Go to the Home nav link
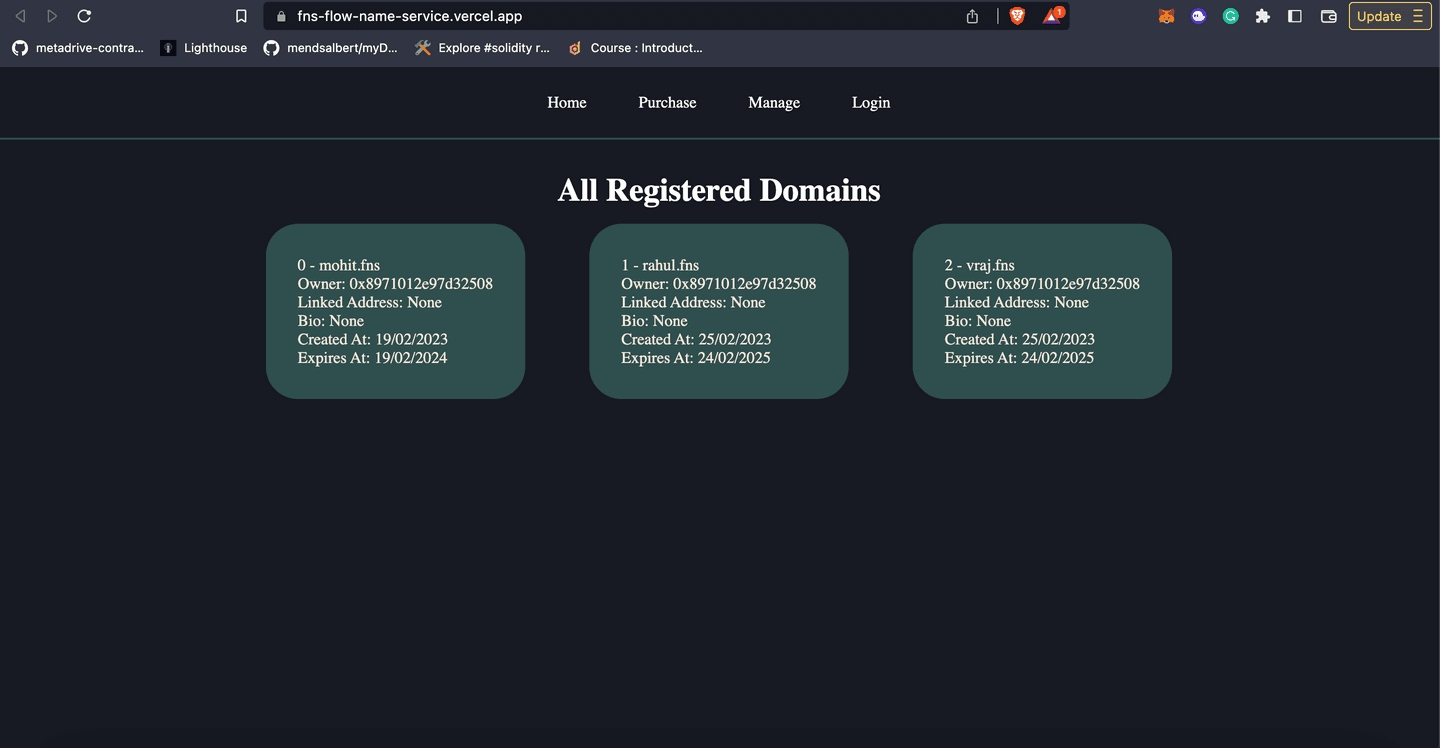The width and height of the screenshot is (1440, 748). click(x=567, y=102)
